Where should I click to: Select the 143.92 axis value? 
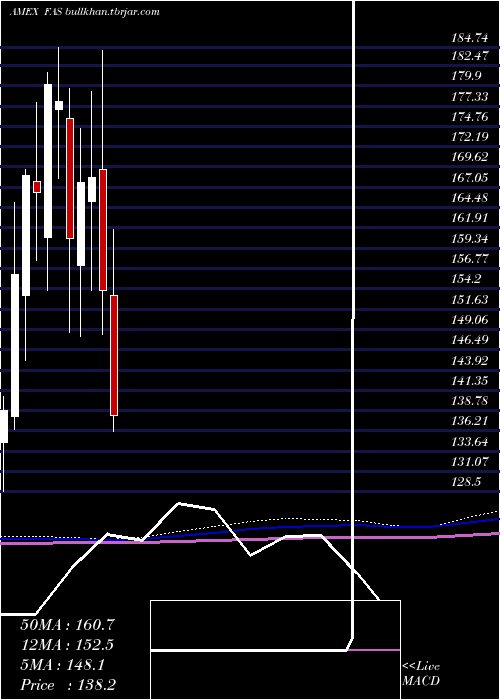(x=470, y=360)
